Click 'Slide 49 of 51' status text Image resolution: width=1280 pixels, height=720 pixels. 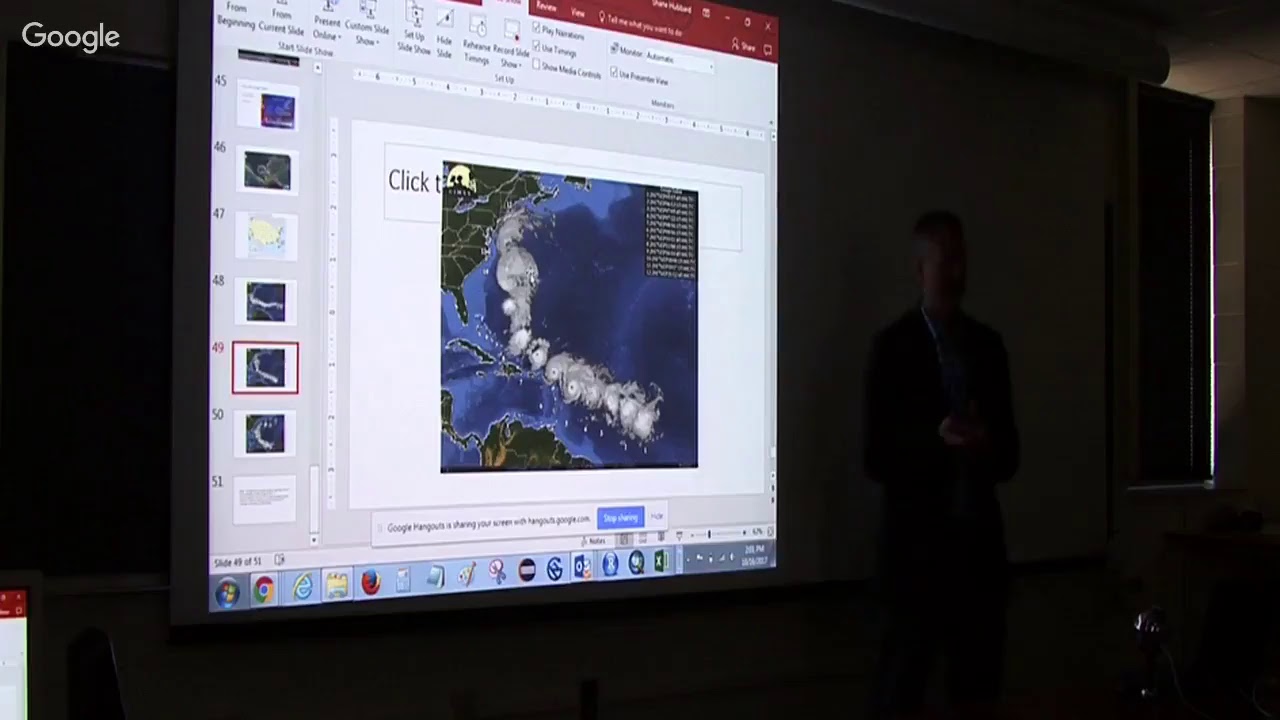coord(240,562)
